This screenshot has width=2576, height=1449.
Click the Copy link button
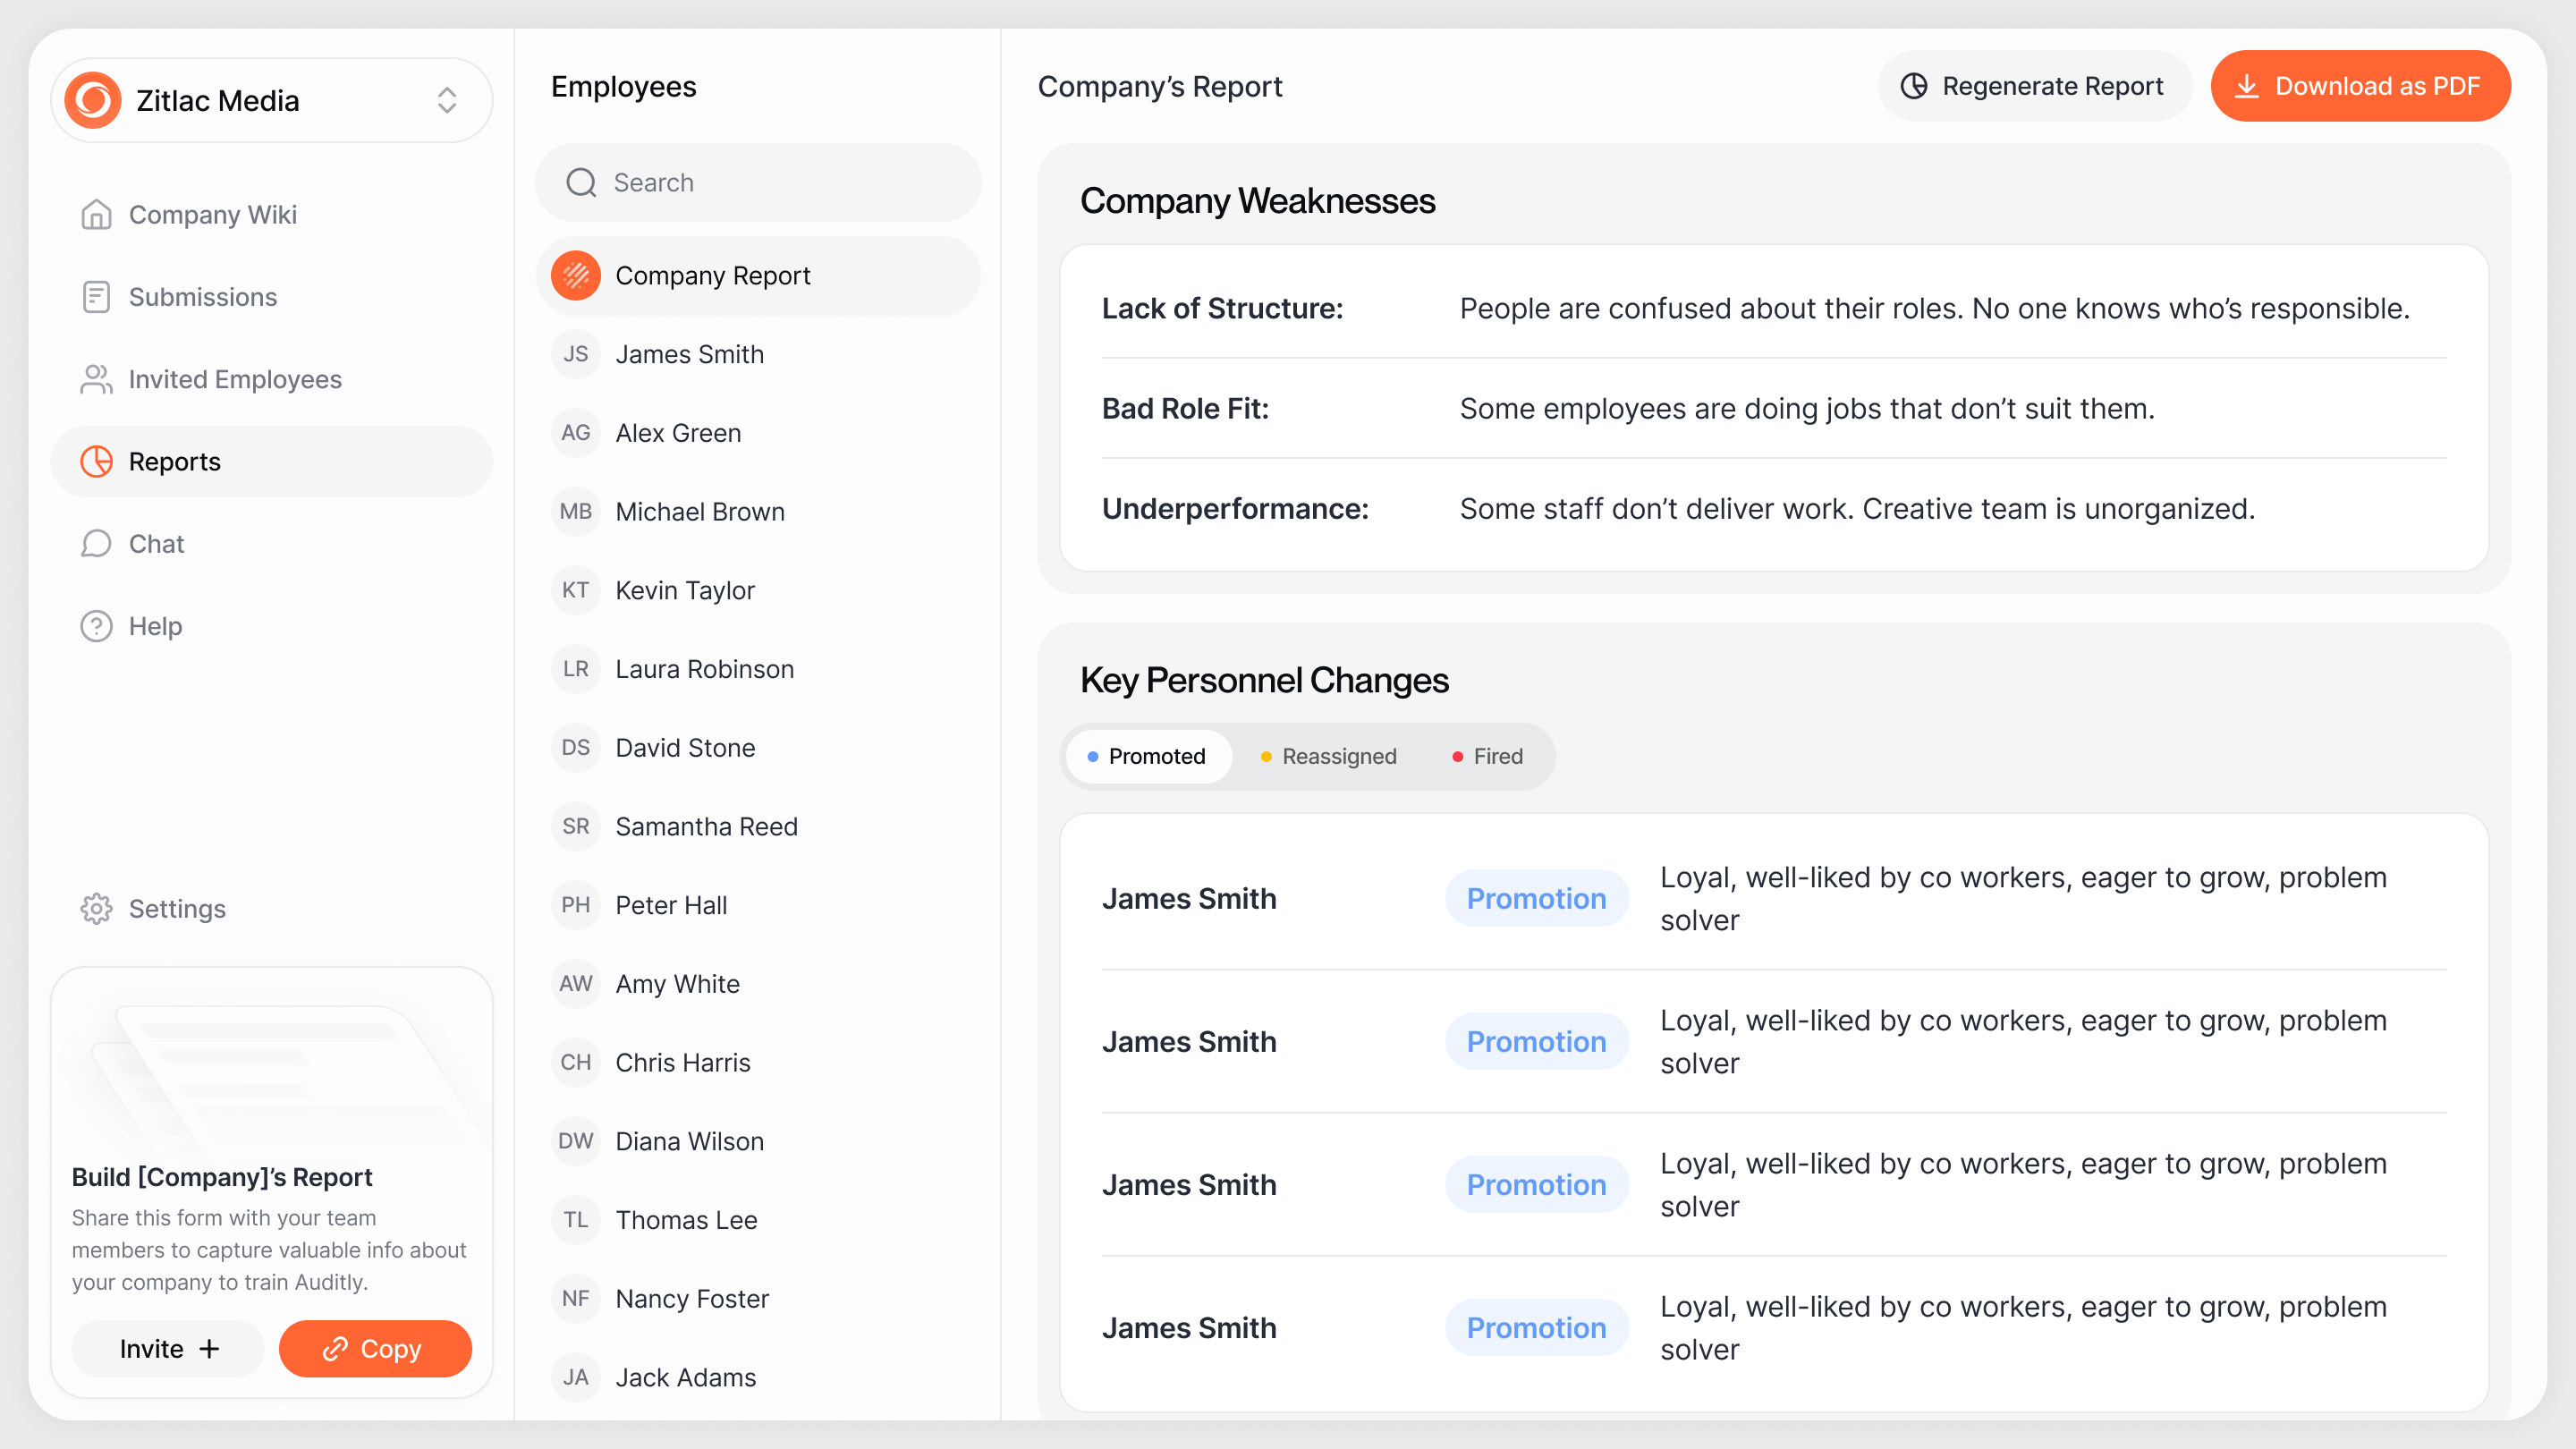pos(374,1348)
